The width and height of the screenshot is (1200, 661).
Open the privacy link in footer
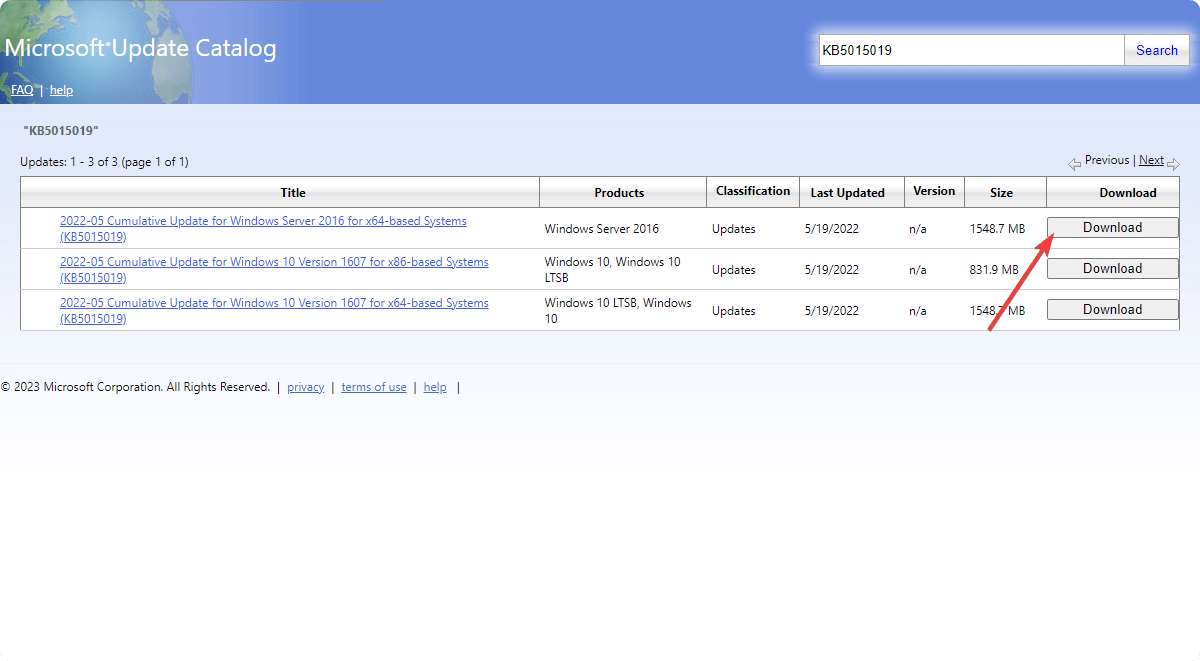pyautogui.click(x=305, y=387)
